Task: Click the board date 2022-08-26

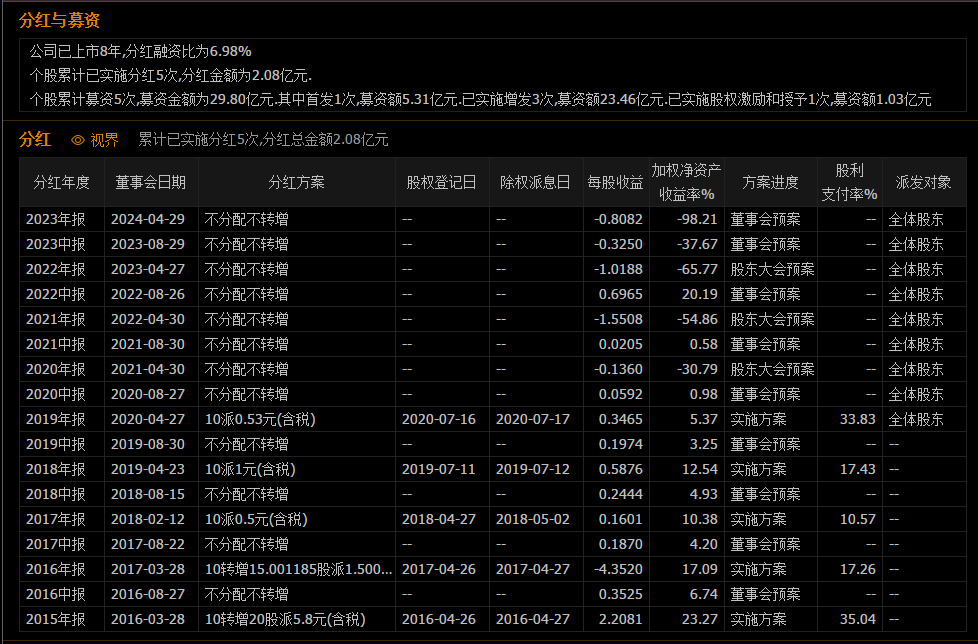Action: (x=148, y=294)
